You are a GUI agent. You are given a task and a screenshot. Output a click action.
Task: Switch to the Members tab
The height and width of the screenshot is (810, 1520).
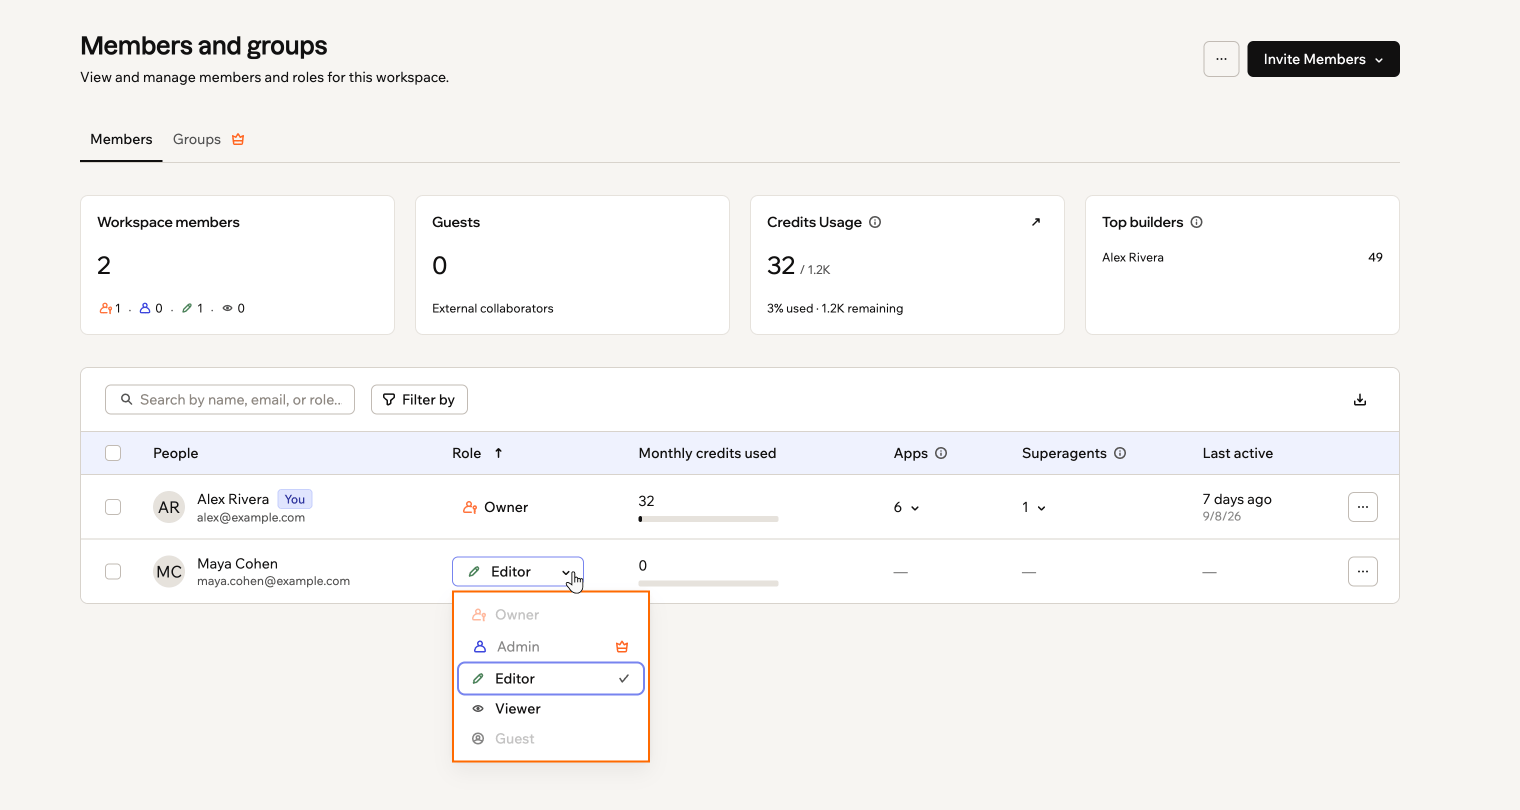point(121,139)
